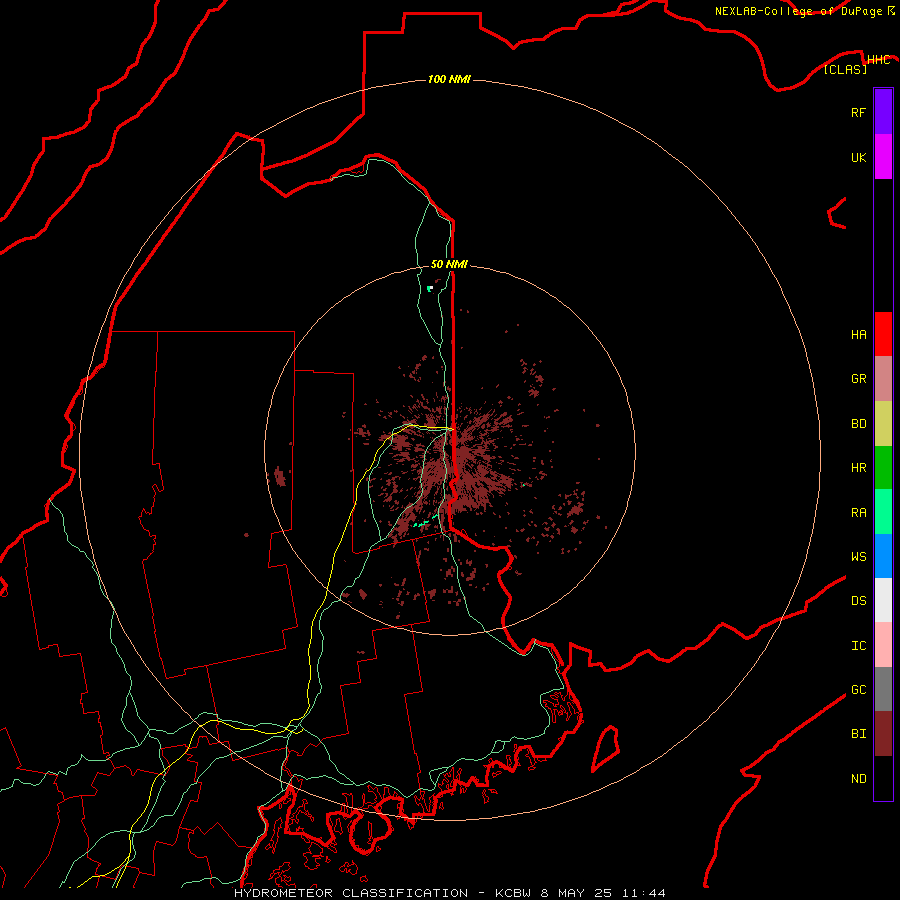This screenshot has width=900, height=900.
Task: Click the GR pink legend color block
Action: click(883, 379)
